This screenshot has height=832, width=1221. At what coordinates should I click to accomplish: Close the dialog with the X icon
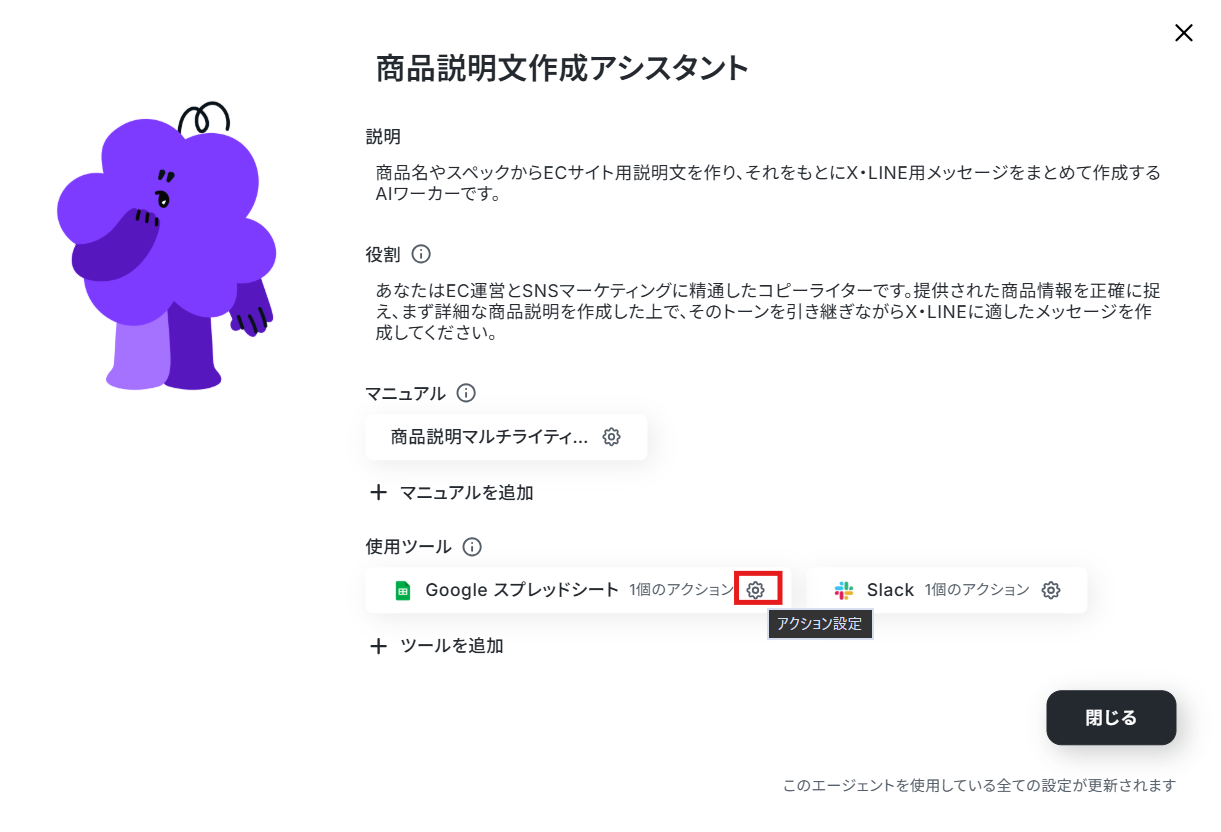click(x=1184, y=33)
